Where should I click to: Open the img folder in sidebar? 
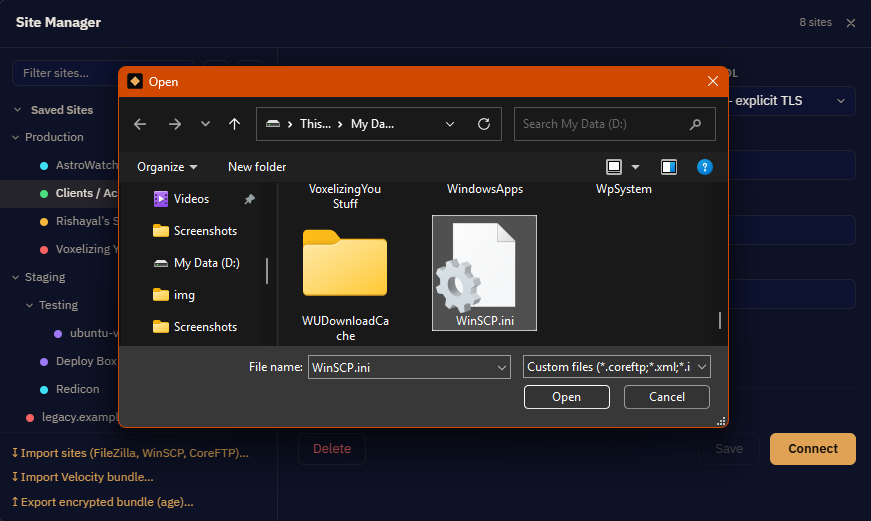[x=174, y=295]
